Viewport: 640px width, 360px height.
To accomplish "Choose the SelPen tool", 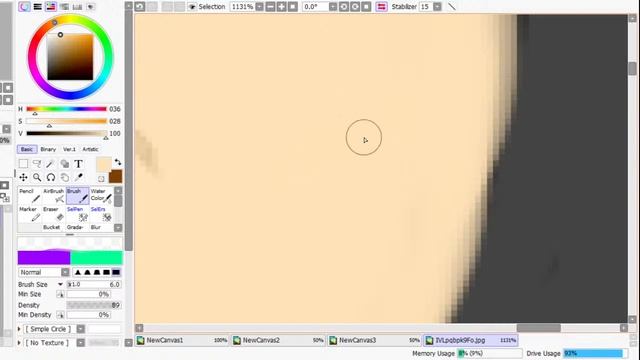I will pos(78,214).
